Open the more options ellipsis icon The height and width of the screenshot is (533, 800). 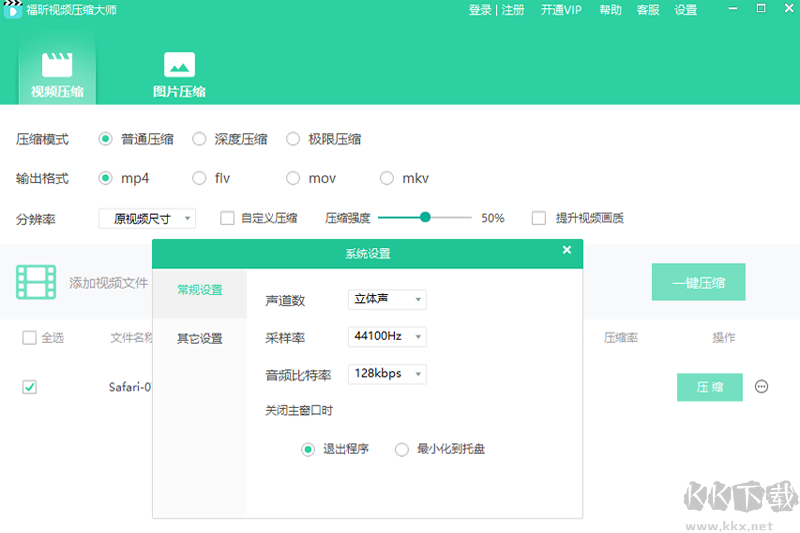pos(762,387)
